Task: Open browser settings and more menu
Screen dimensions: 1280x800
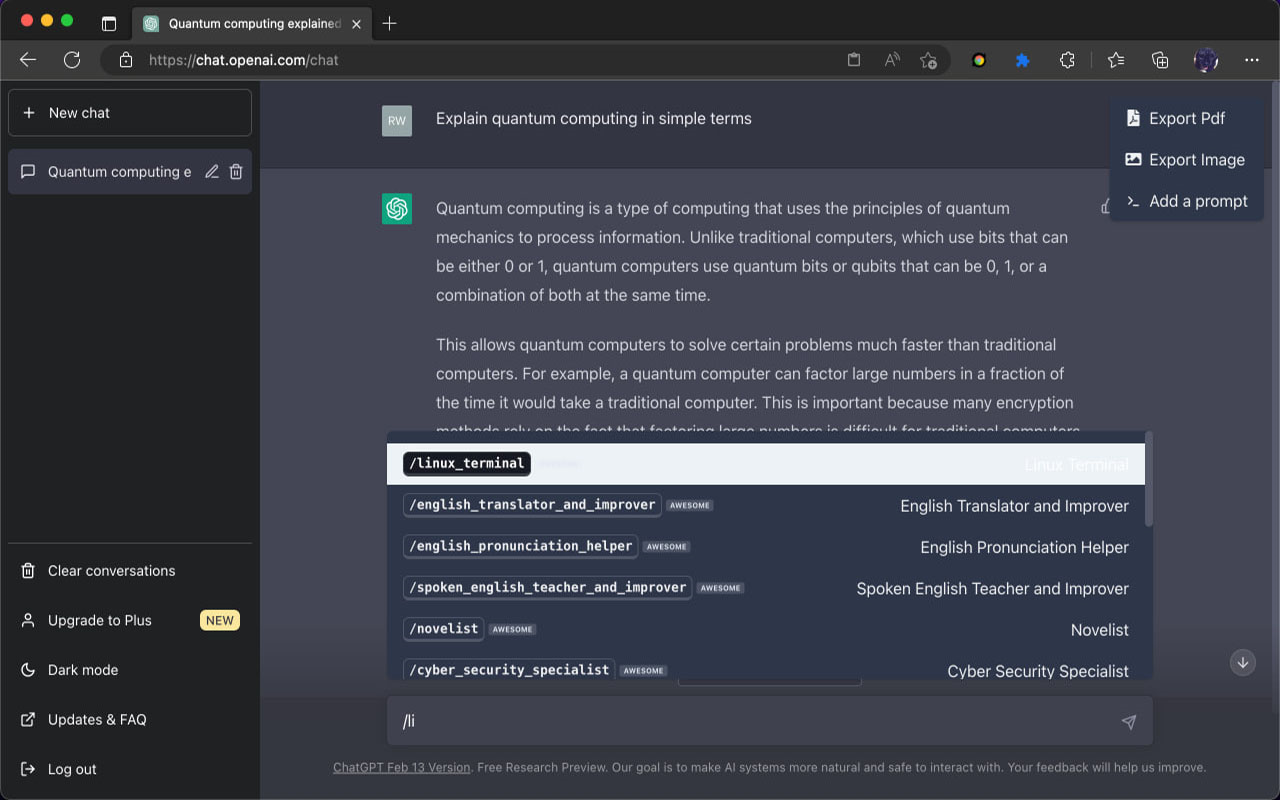Action: (1252, 60)
